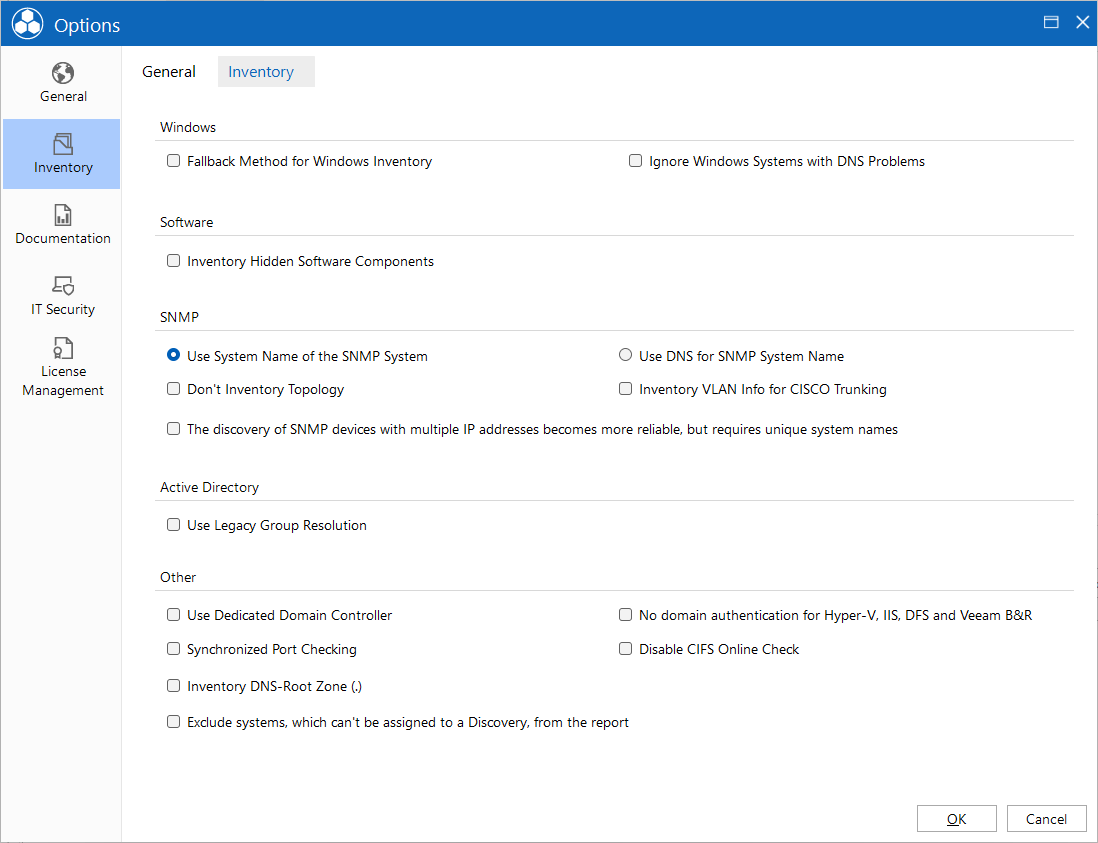The width and height of the screenshot is (1098, 843).
Task: Check Don't Inventory Topology
Action: click(173, 389)
